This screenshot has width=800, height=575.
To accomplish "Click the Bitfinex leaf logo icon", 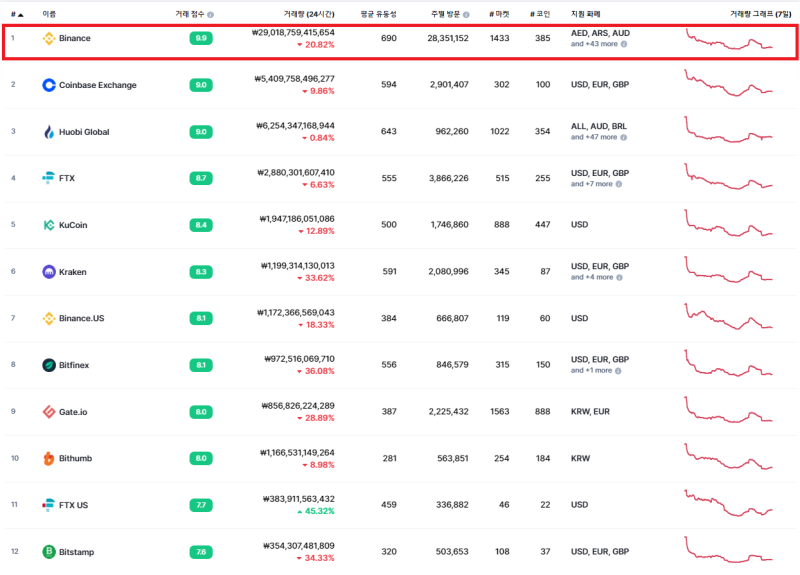I will point(48,365).
